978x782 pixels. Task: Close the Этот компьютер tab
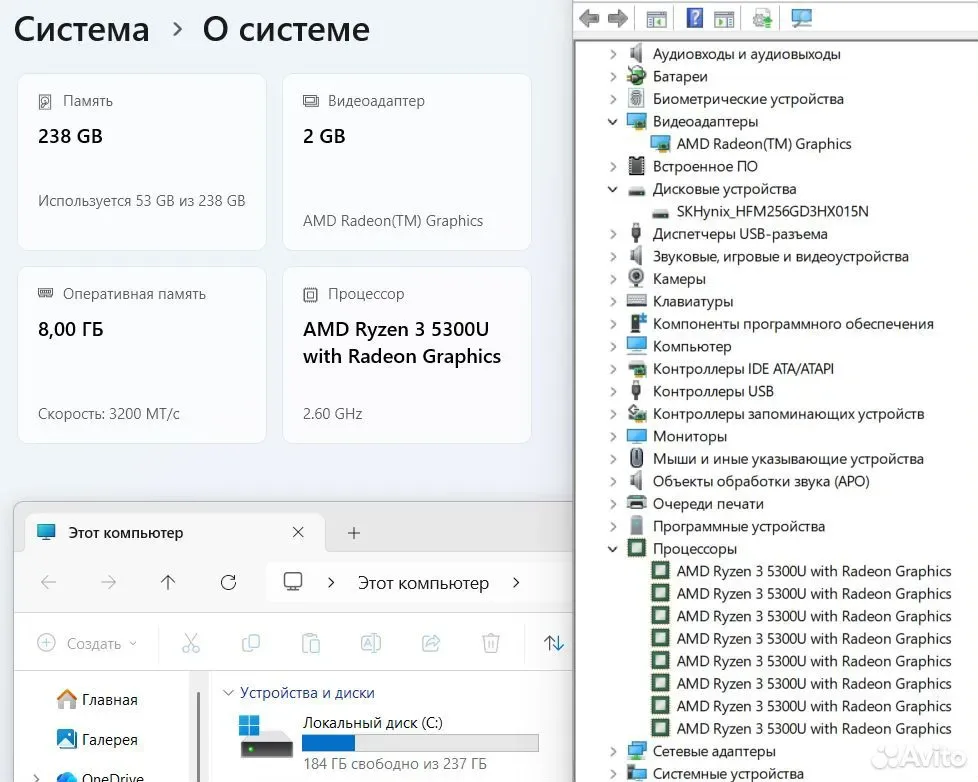click(x=298, y=532)
